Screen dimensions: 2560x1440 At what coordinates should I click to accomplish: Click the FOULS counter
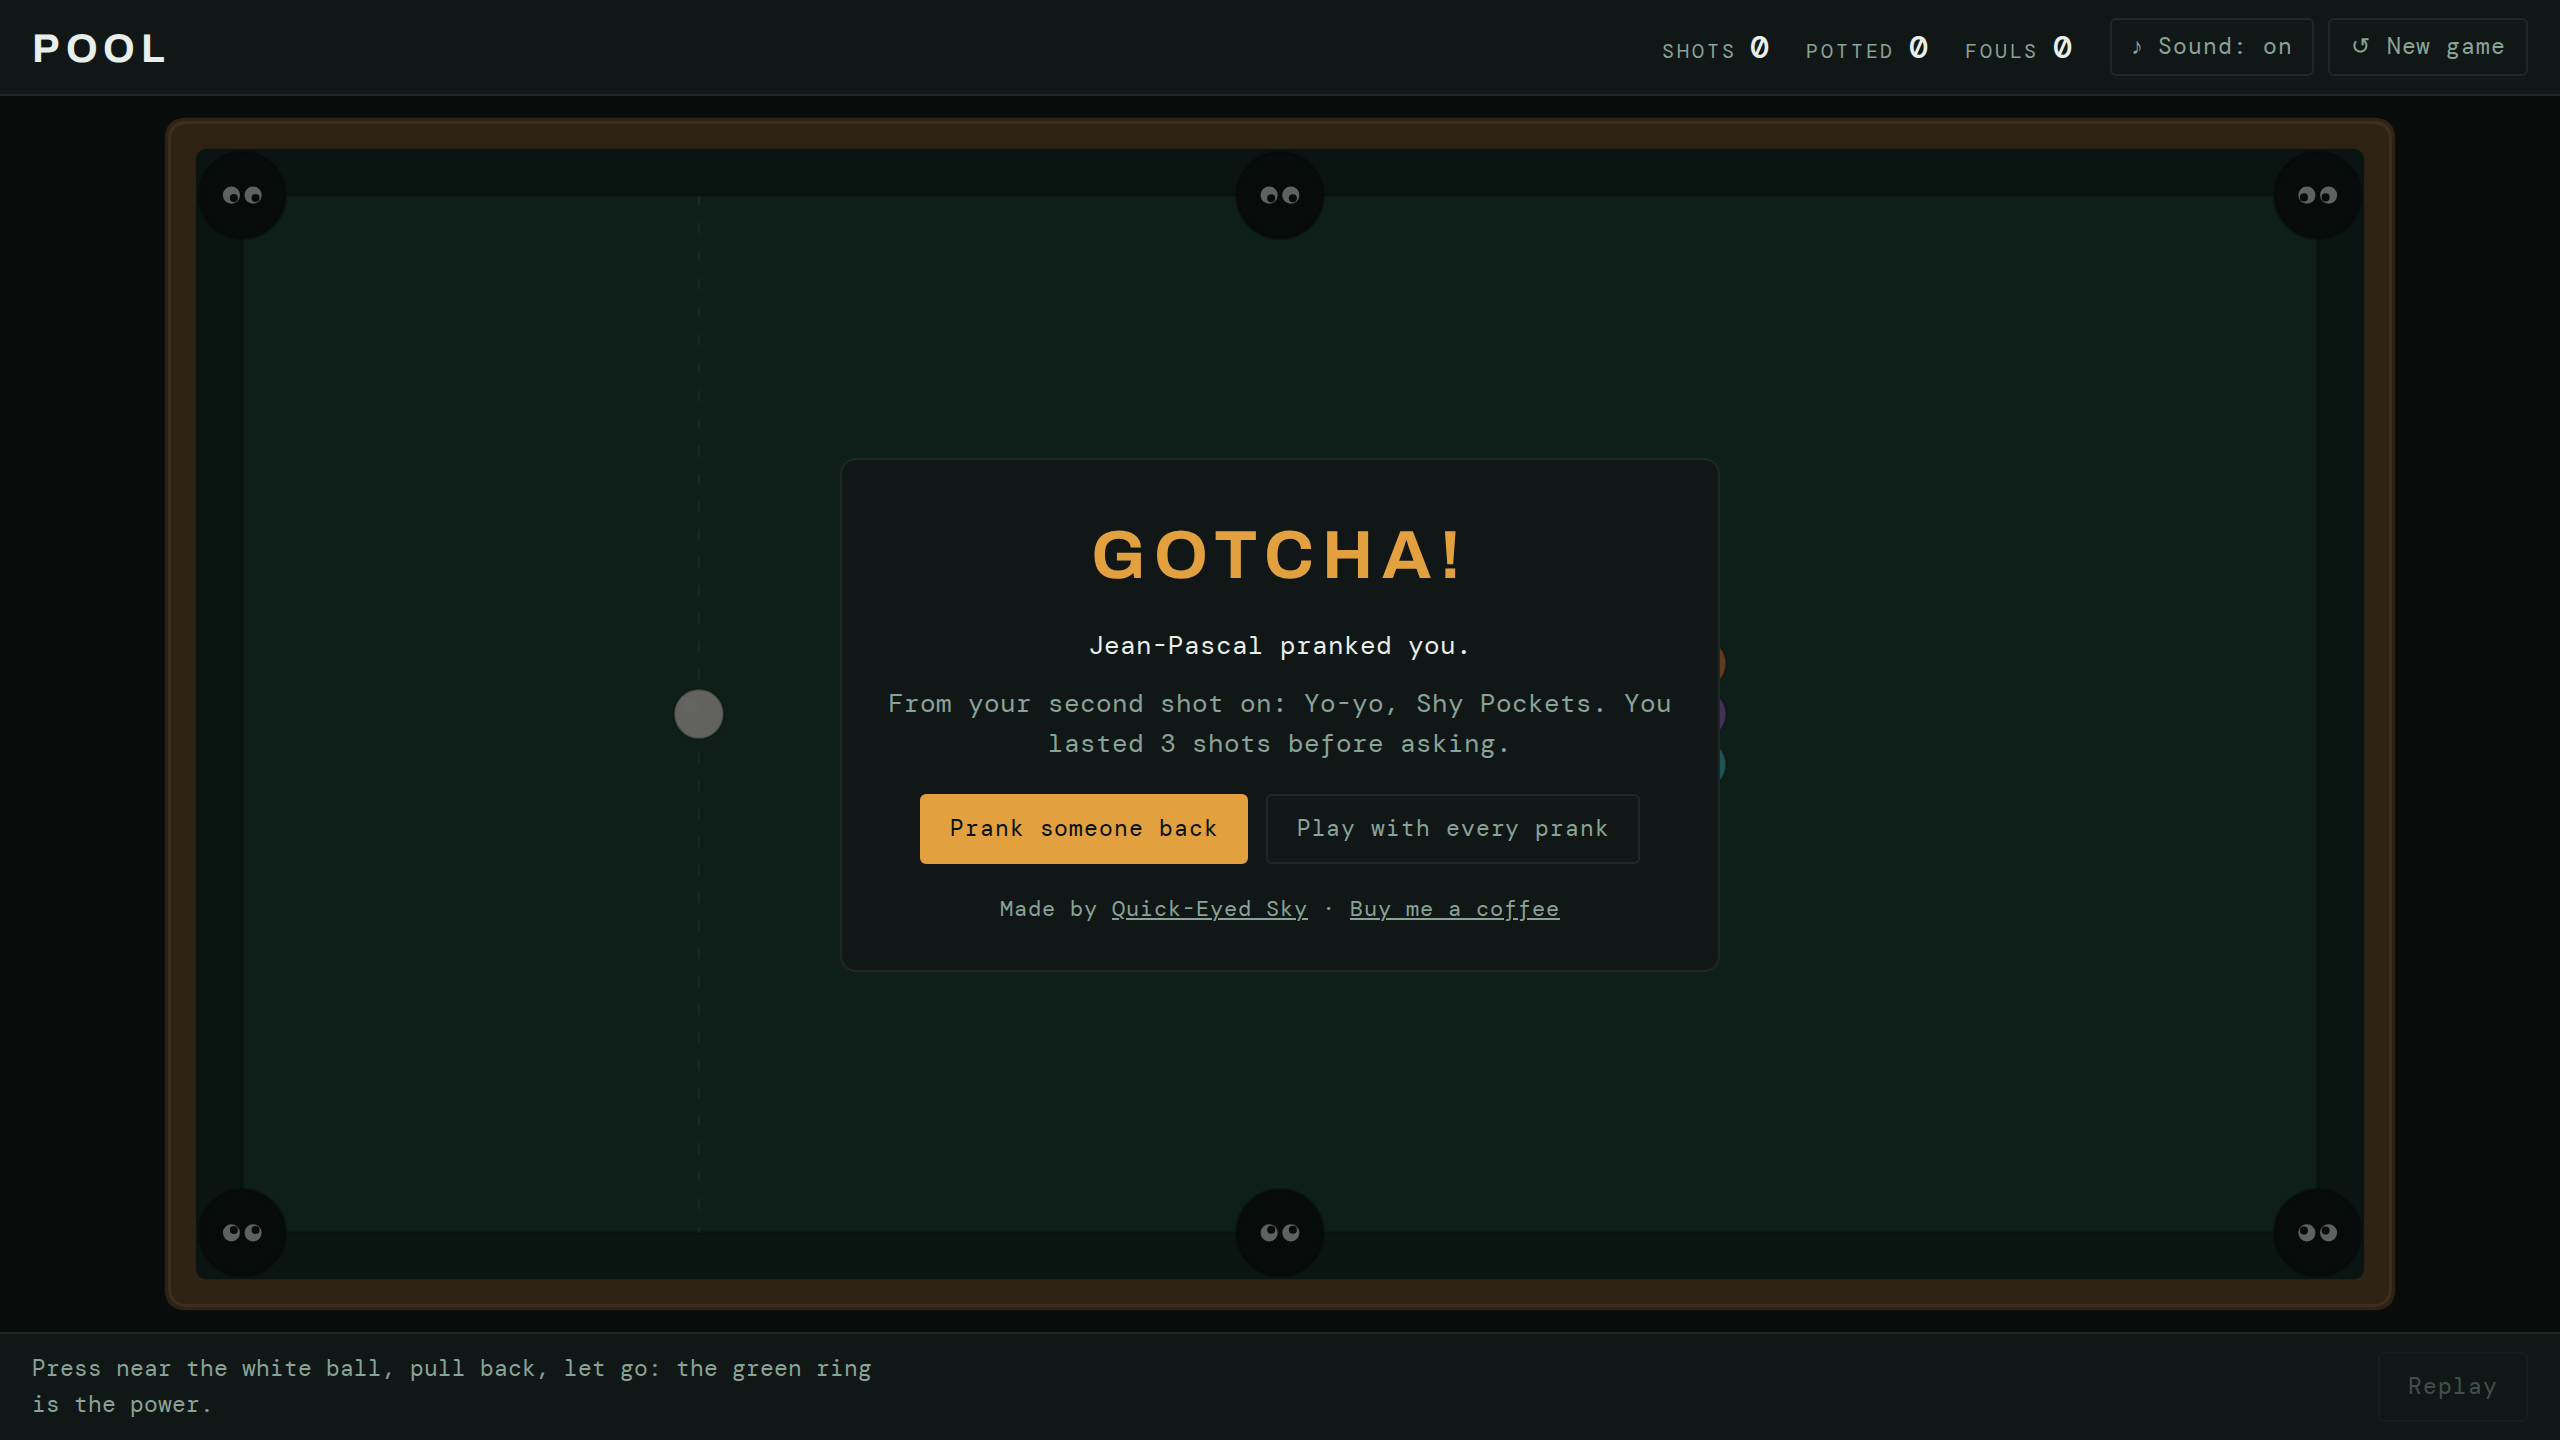point(2019,48)
